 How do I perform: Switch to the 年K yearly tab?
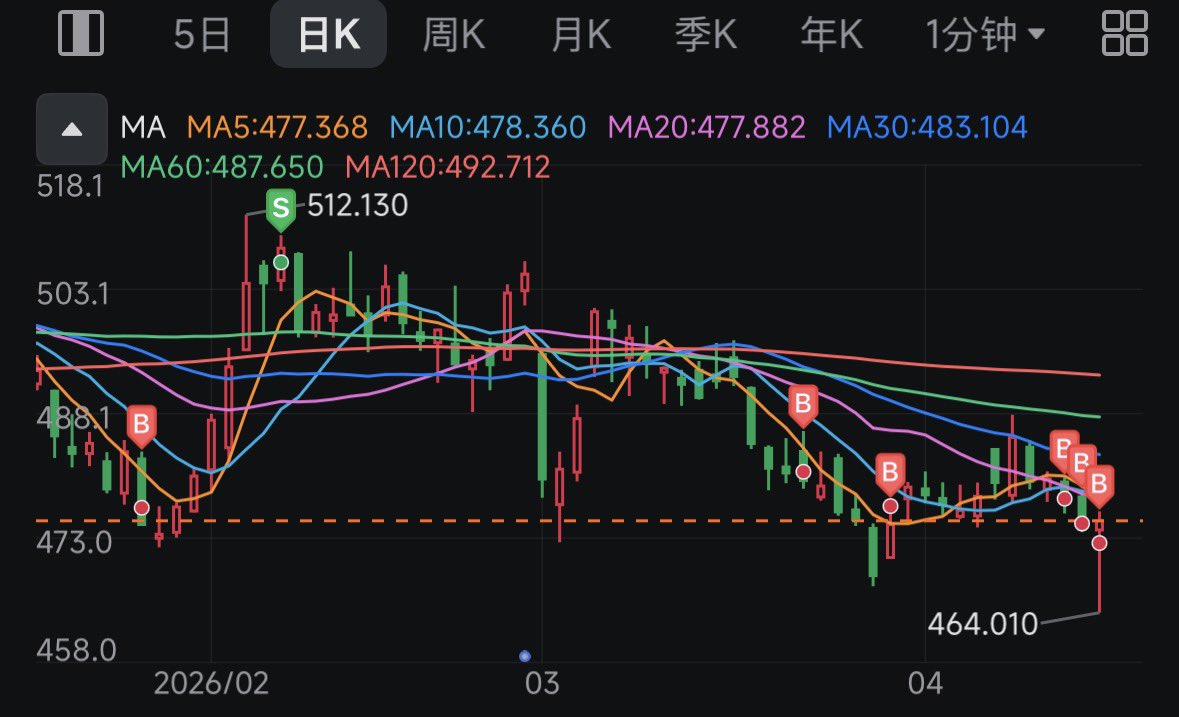tap(831, 35)
